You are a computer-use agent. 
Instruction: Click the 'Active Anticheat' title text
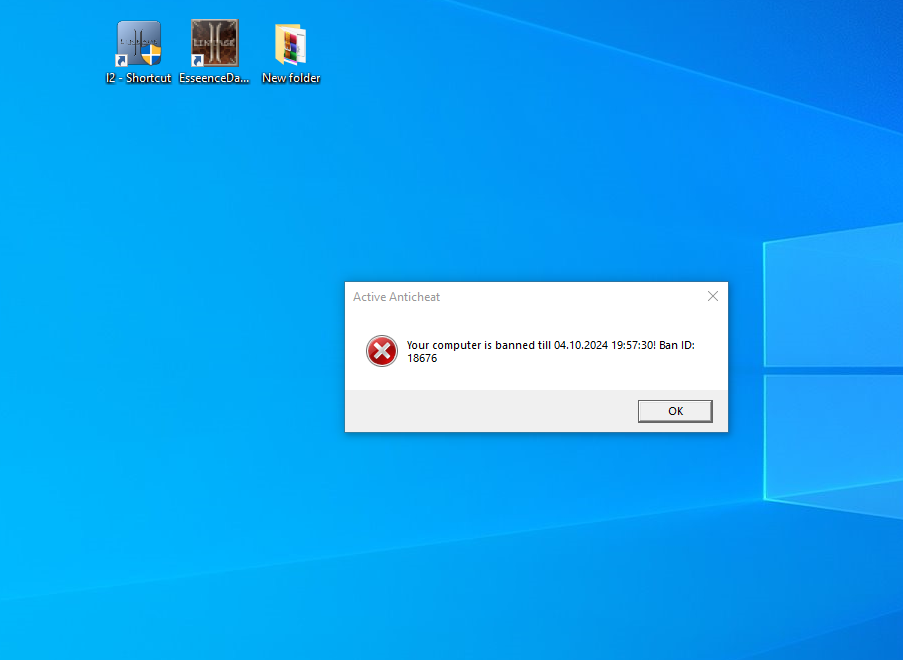(396, 297)
